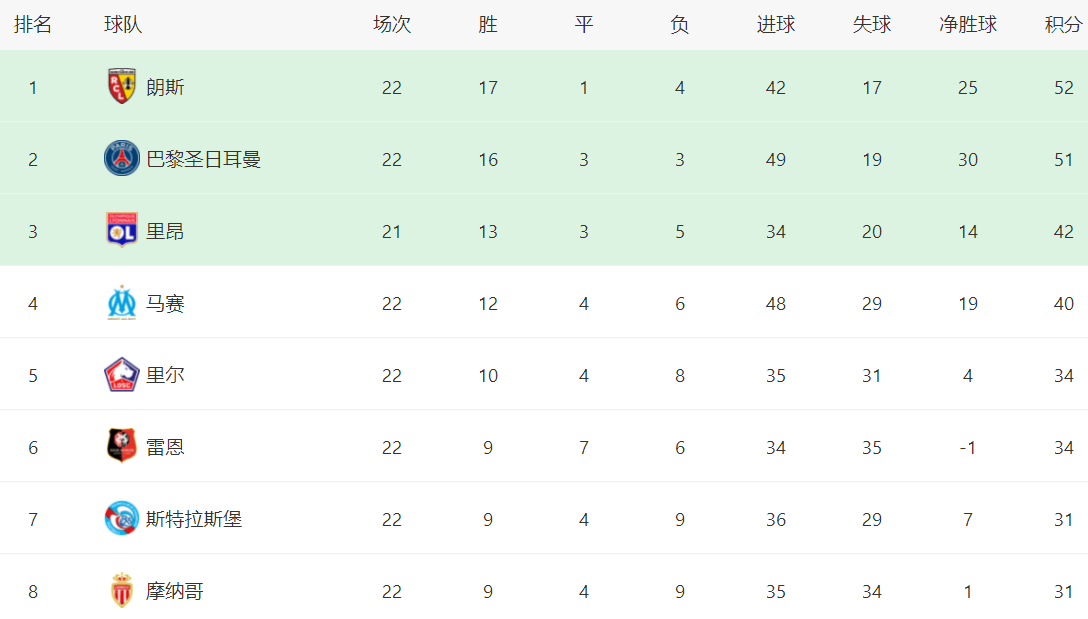Click the Marseille club badge
This screenshot has height=619, width=1088.
point(122,303)
